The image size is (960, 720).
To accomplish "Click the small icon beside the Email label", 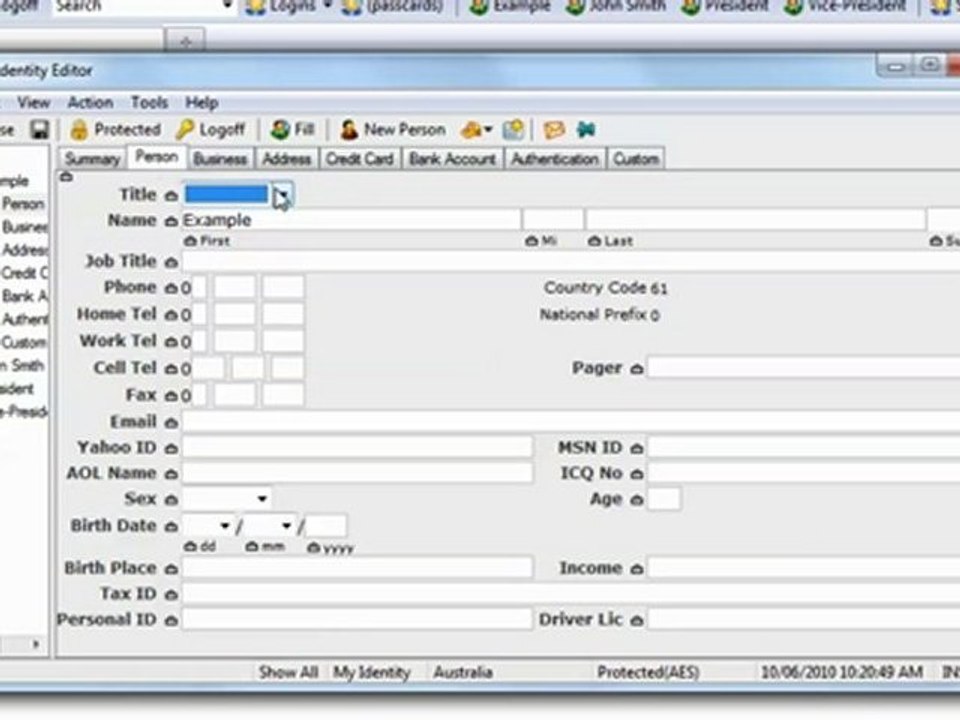I will pos(171,422).
